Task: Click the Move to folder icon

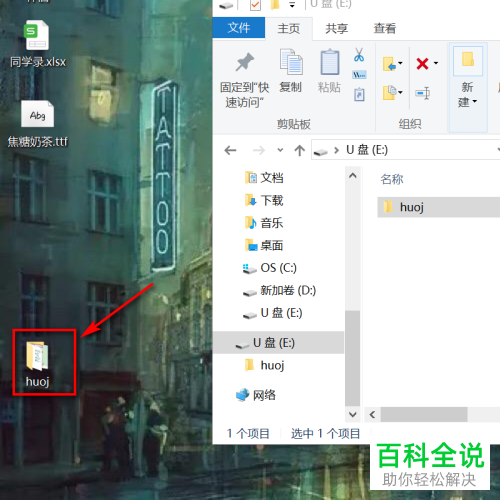Action: coord(389,63)
